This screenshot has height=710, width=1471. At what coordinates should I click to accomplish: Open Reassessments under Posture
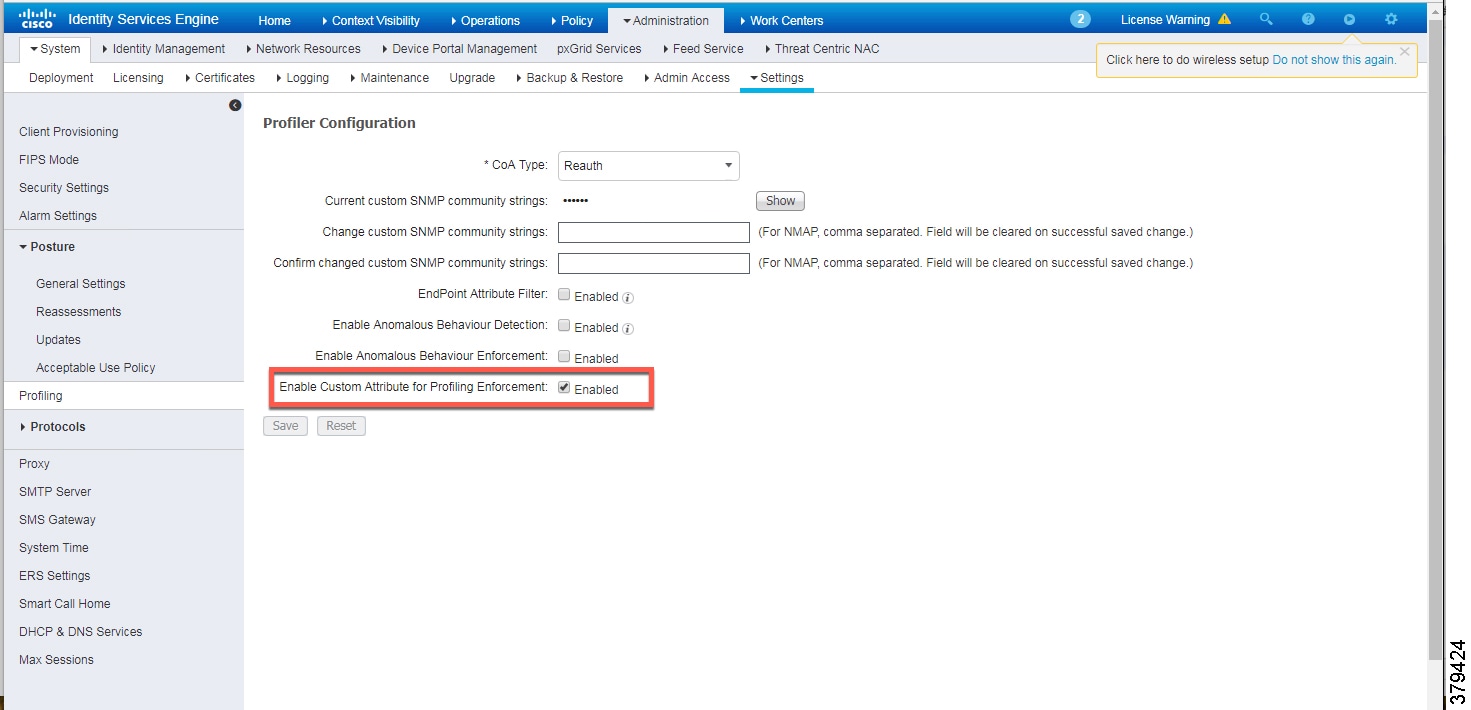tap(78, 312)
